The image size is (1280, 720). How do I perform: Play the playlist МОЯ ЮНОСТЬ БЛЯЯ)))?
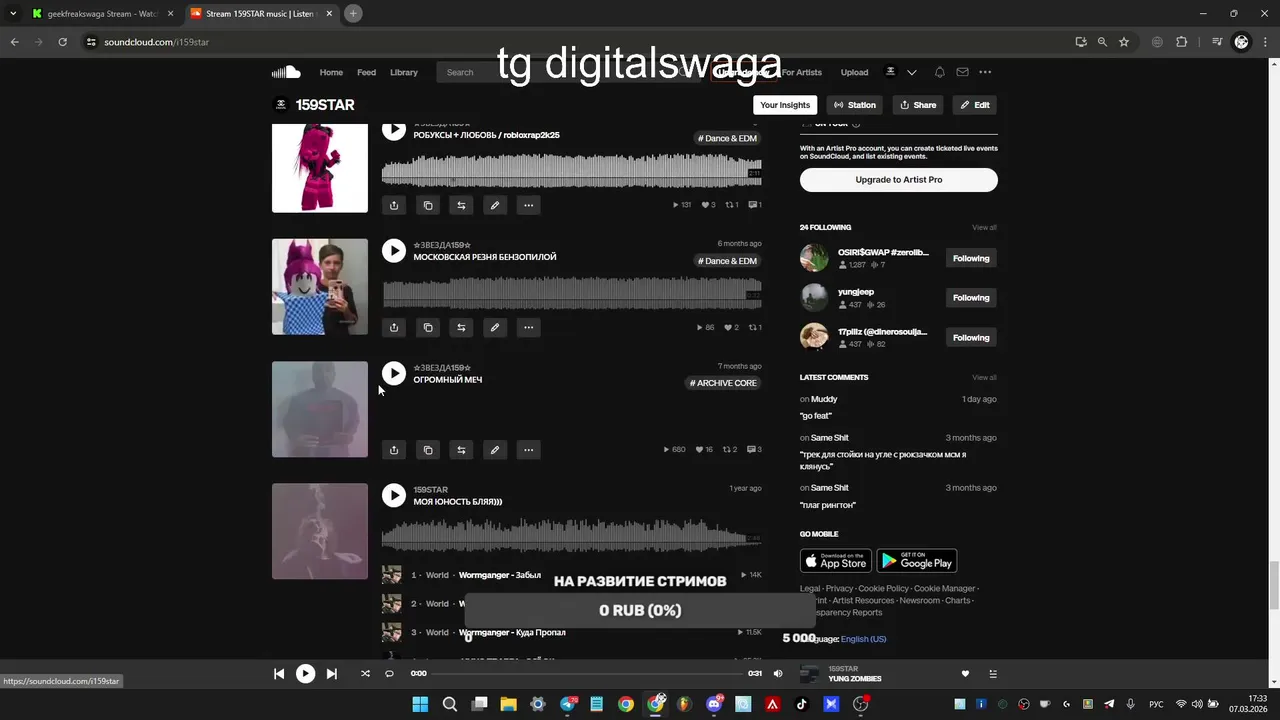pos(394,495)
